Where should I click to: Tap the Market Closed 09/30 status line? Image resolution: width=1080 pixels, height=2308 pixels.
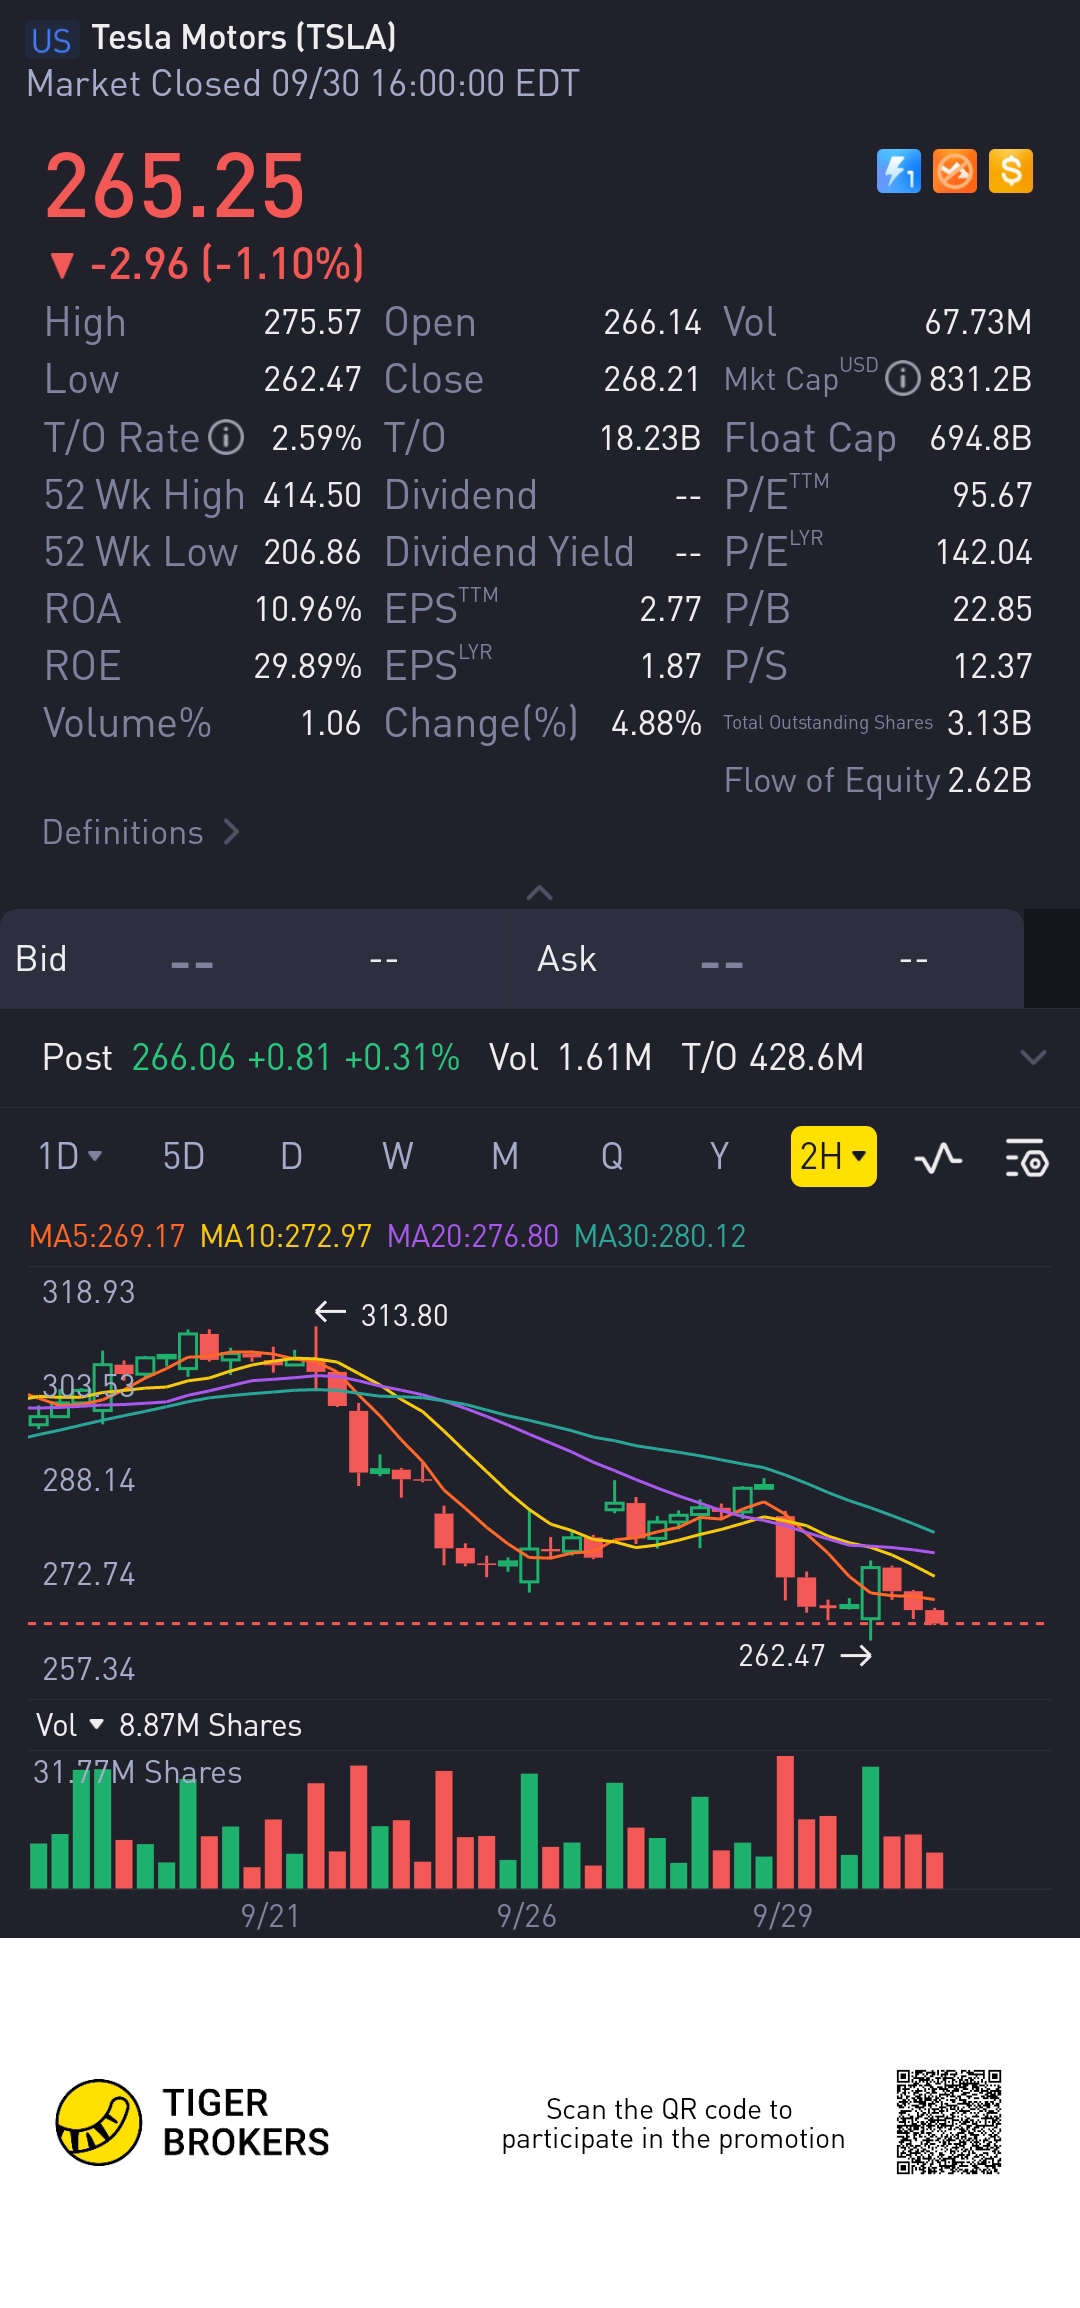[303, 84]
